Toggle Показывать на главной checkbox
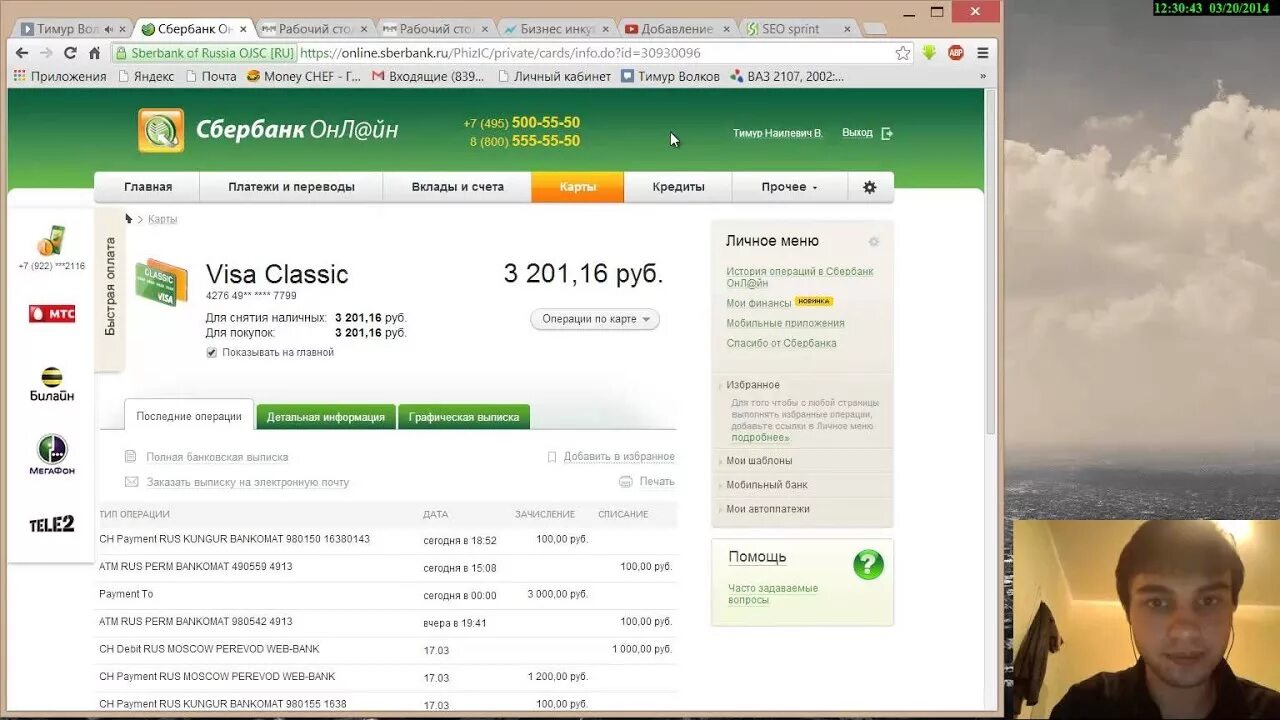This screenshot has width=1280, height=720. tap(211, 352)
